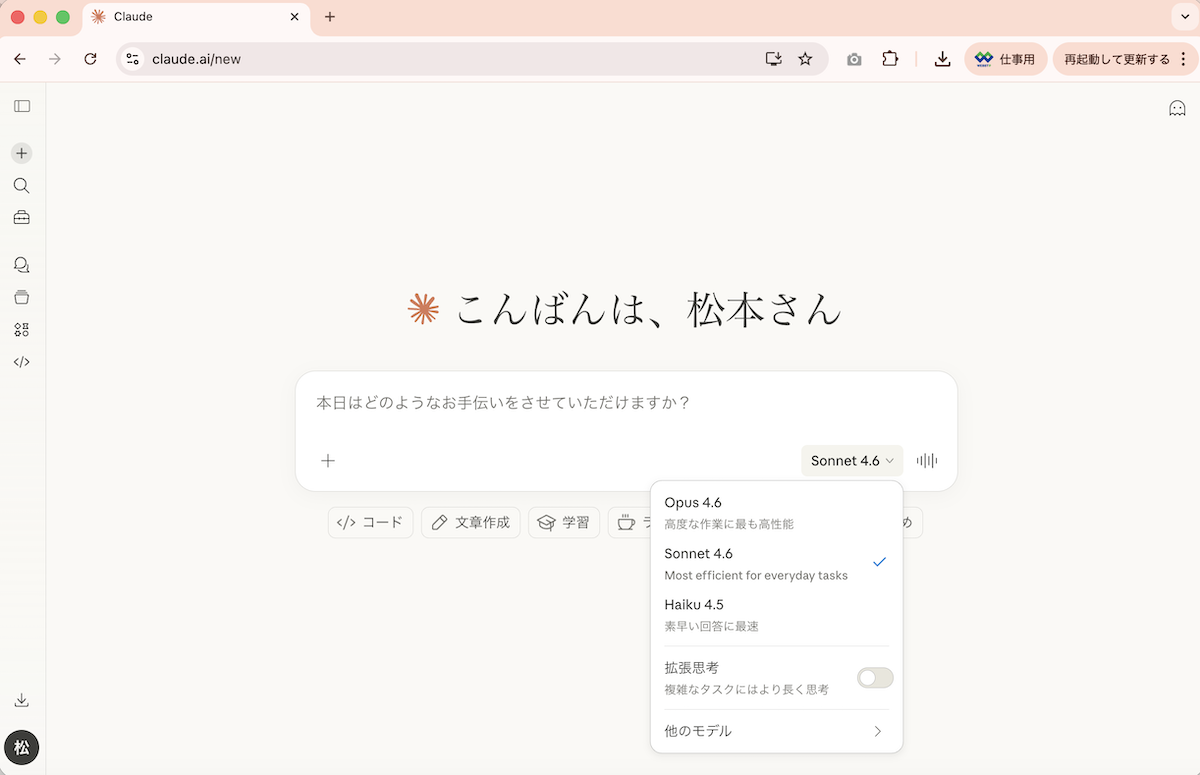Open the 松 user profile avatar
1200x775 pixels.
point(22,747)
